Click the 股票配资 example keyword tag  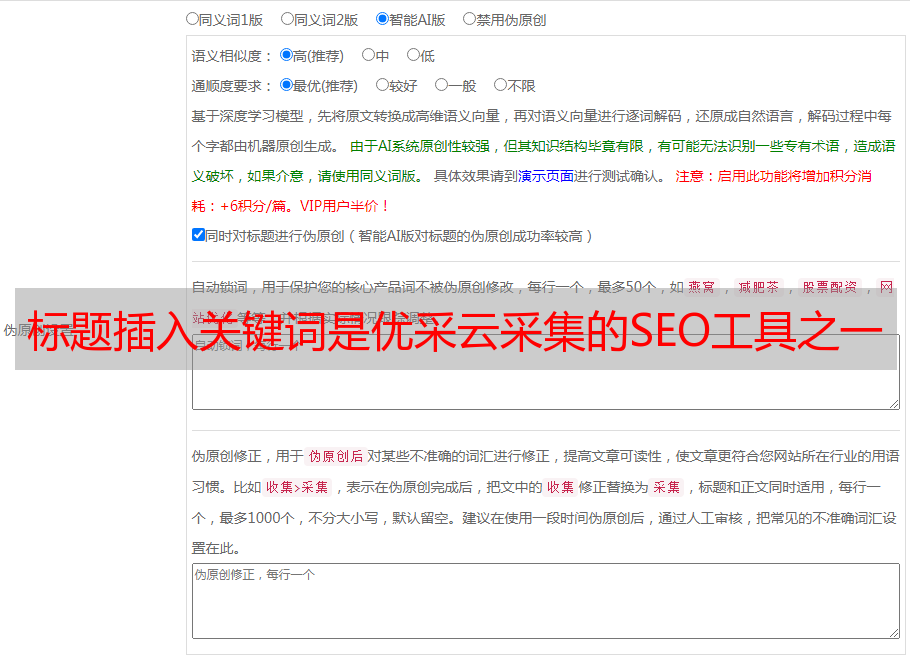830,287
